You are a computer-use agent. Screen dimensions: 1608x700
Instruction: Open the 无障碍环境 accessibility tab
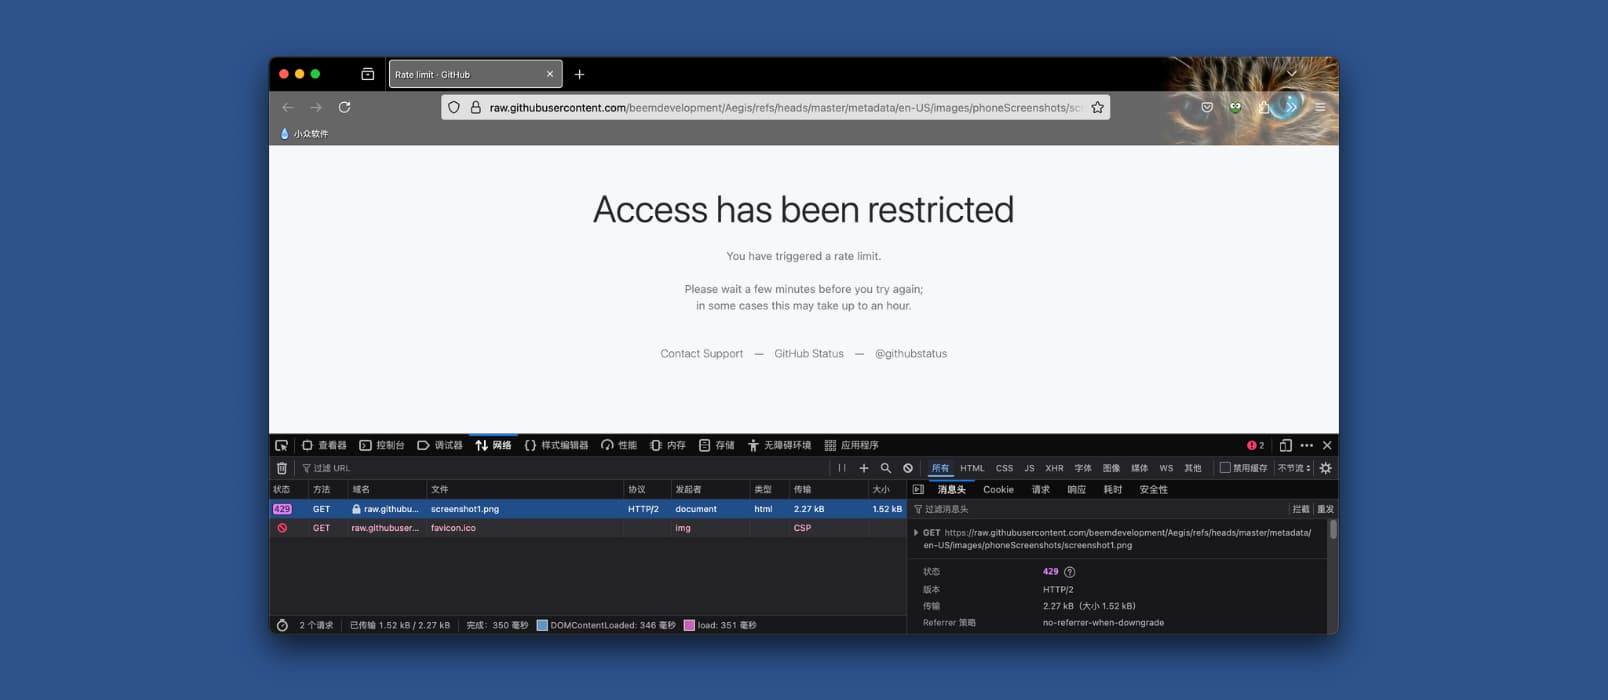[779, 445]
